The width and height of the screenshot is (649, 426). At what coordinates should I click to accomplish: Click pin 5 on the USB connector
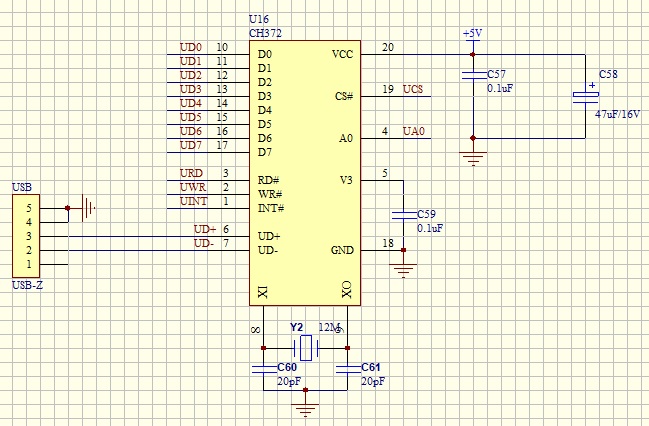[x=29, y=208]
